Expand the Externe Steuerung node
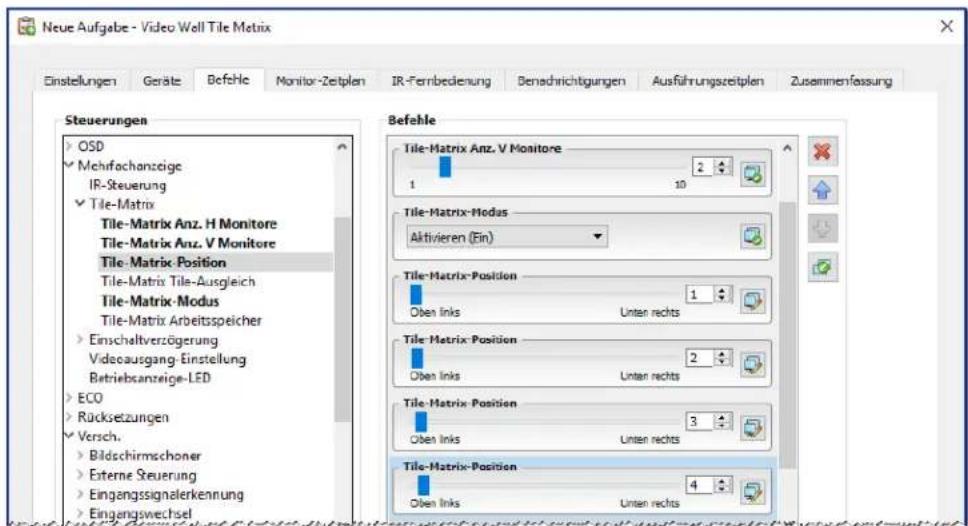This screenshot has height=526, width=968. (x=80, y=475)
